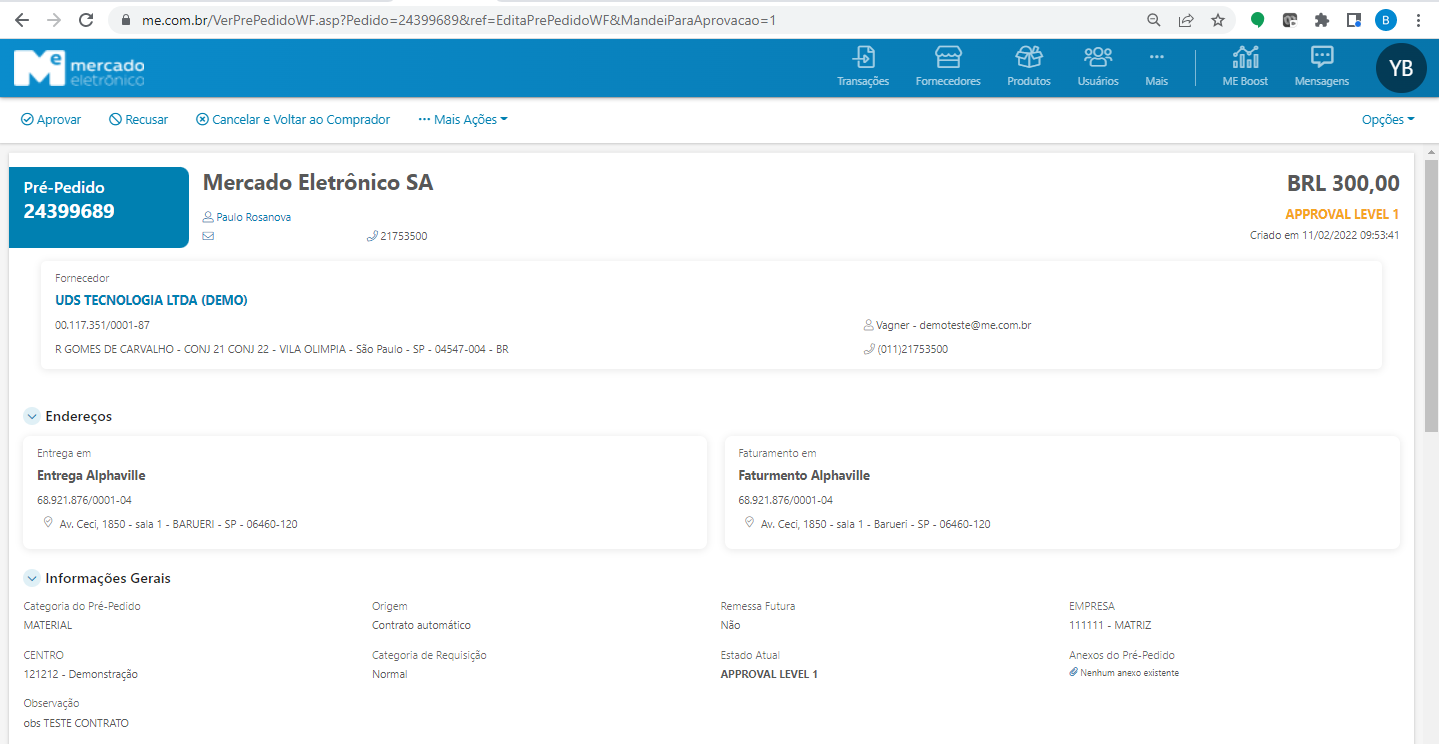The width and height of the screenshot is (1439, 744).
Task: Click the Paulo Rosanova contact name
Action: [x=253, y=217]
